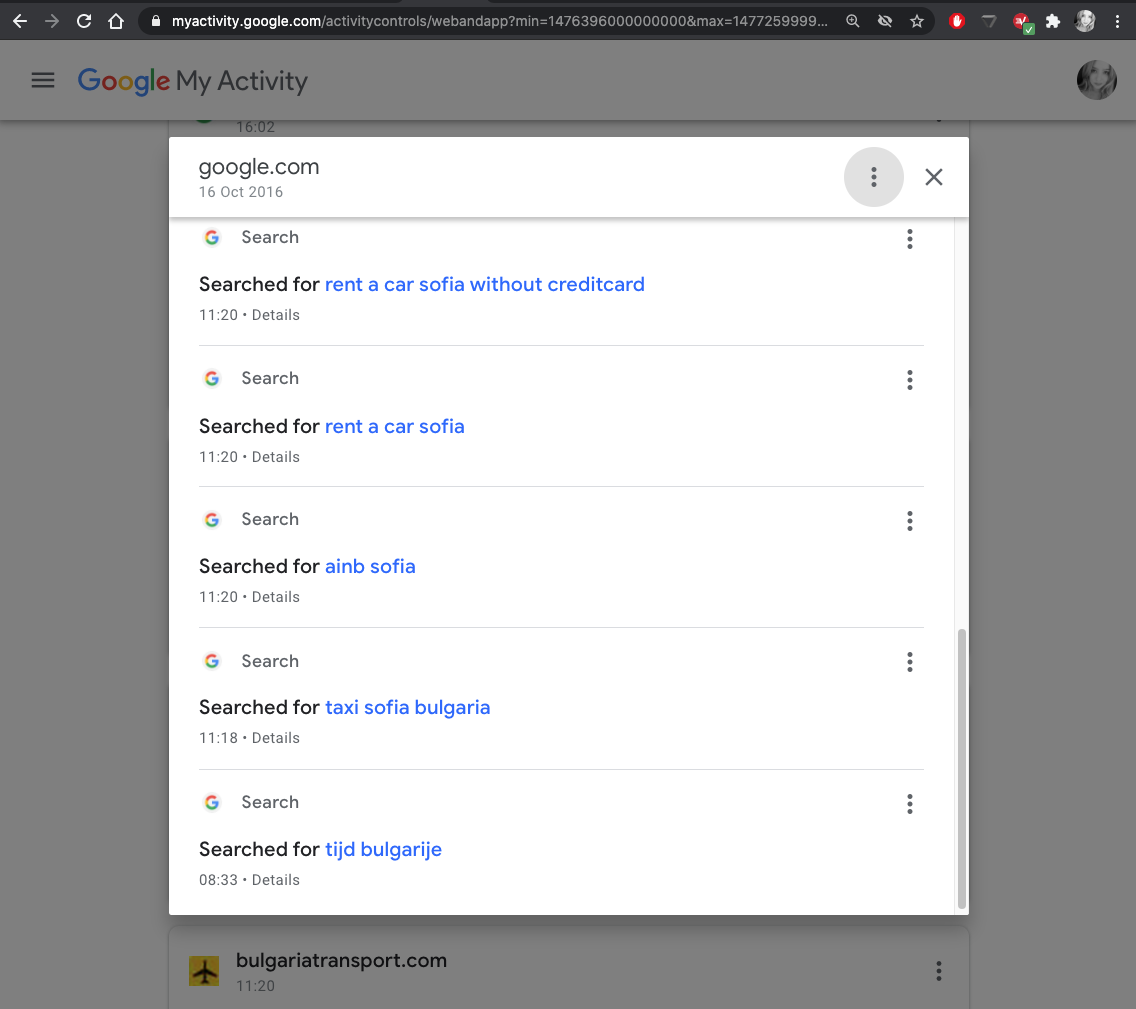Click the Google My Activity logo
The width and height of the screenshot is (1136, 1009).
[x=193, y=81]
